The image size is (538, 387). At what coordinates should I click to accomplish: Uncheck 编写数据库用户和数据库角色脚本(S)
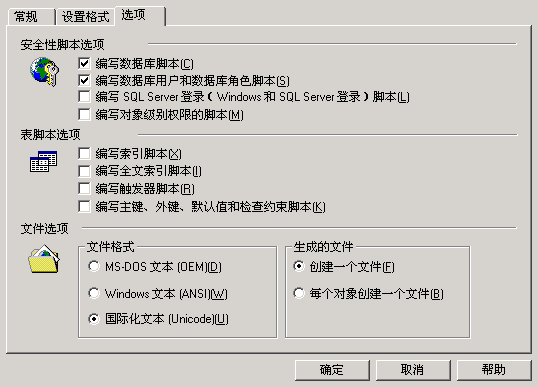(x=84, y=80)
